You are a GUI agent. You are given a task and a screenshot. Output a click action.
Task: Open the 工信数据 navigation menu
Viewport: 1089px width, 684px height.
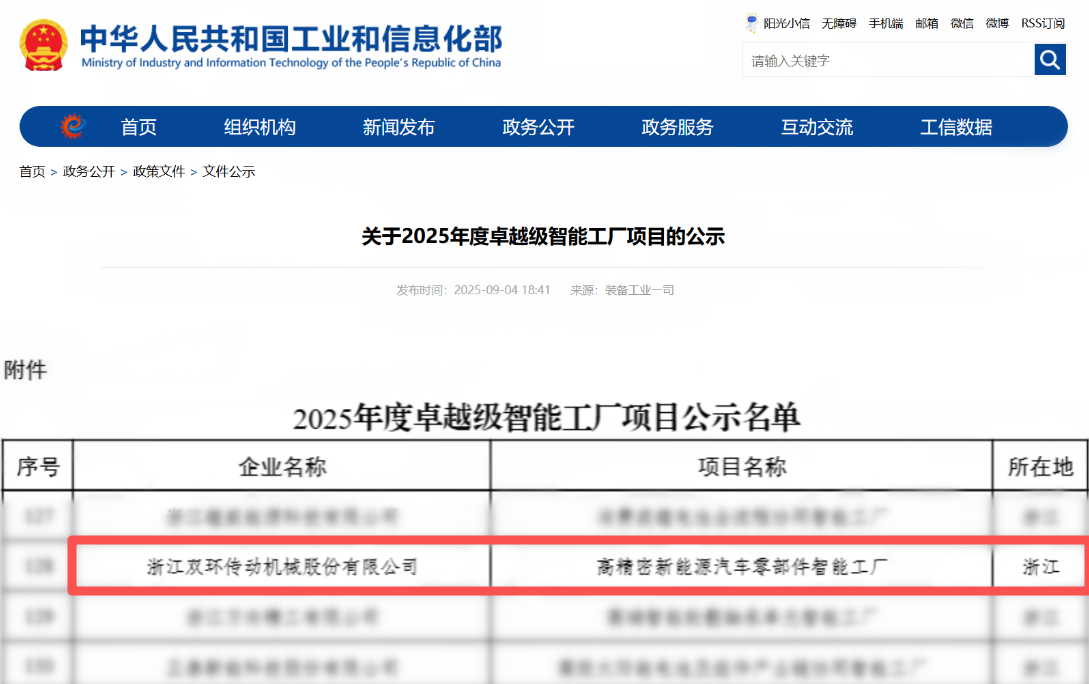coord(955,127)
